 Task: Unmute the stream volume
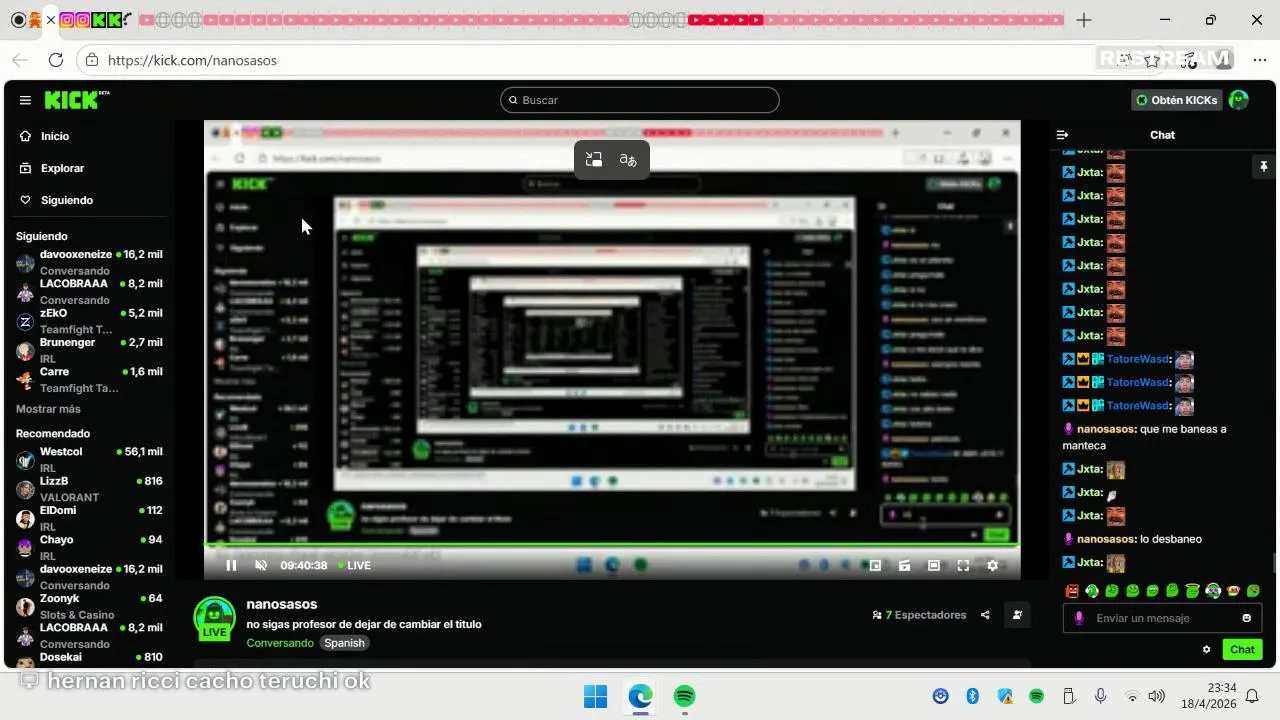click(x=261, y=565)
